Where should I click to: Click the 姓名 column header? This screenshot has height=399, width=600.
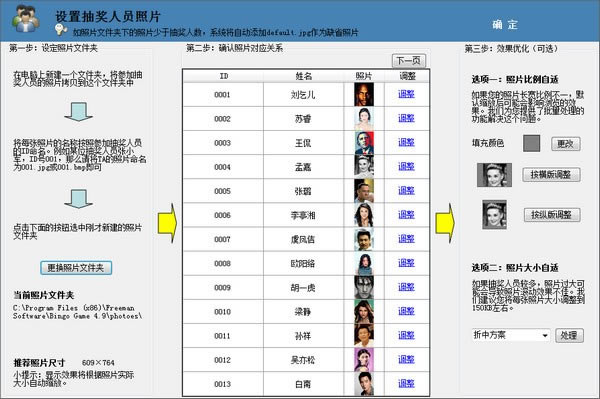[303, 76]
